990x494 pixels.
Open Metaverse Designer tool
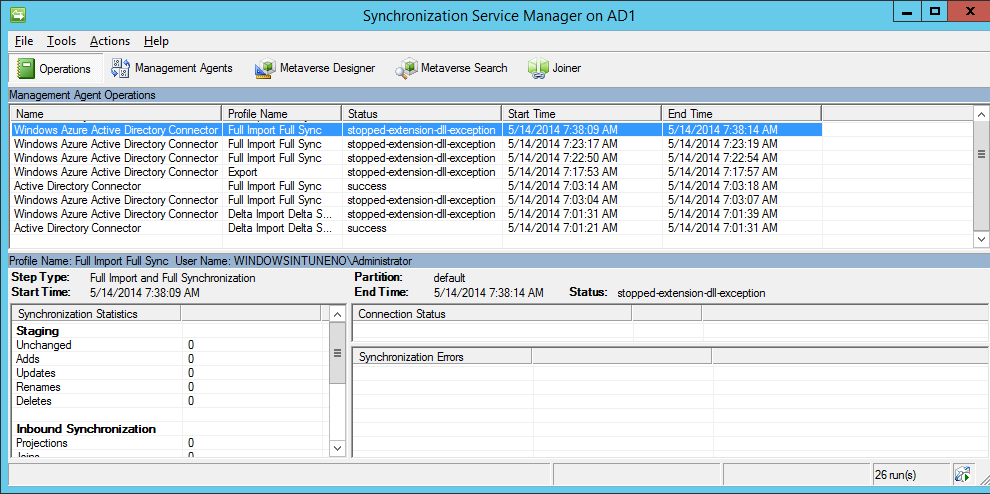point(315,68)
